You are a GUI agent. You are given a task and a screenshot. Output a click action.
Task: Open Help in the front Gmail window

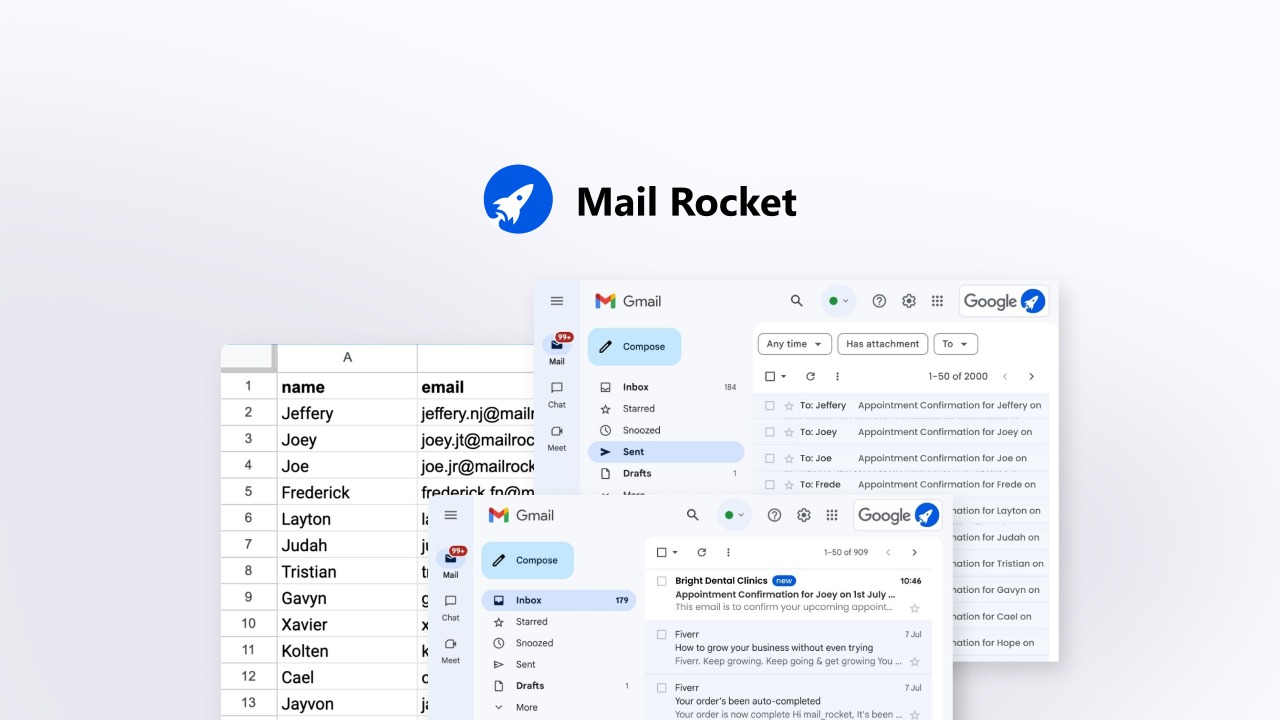774,515
